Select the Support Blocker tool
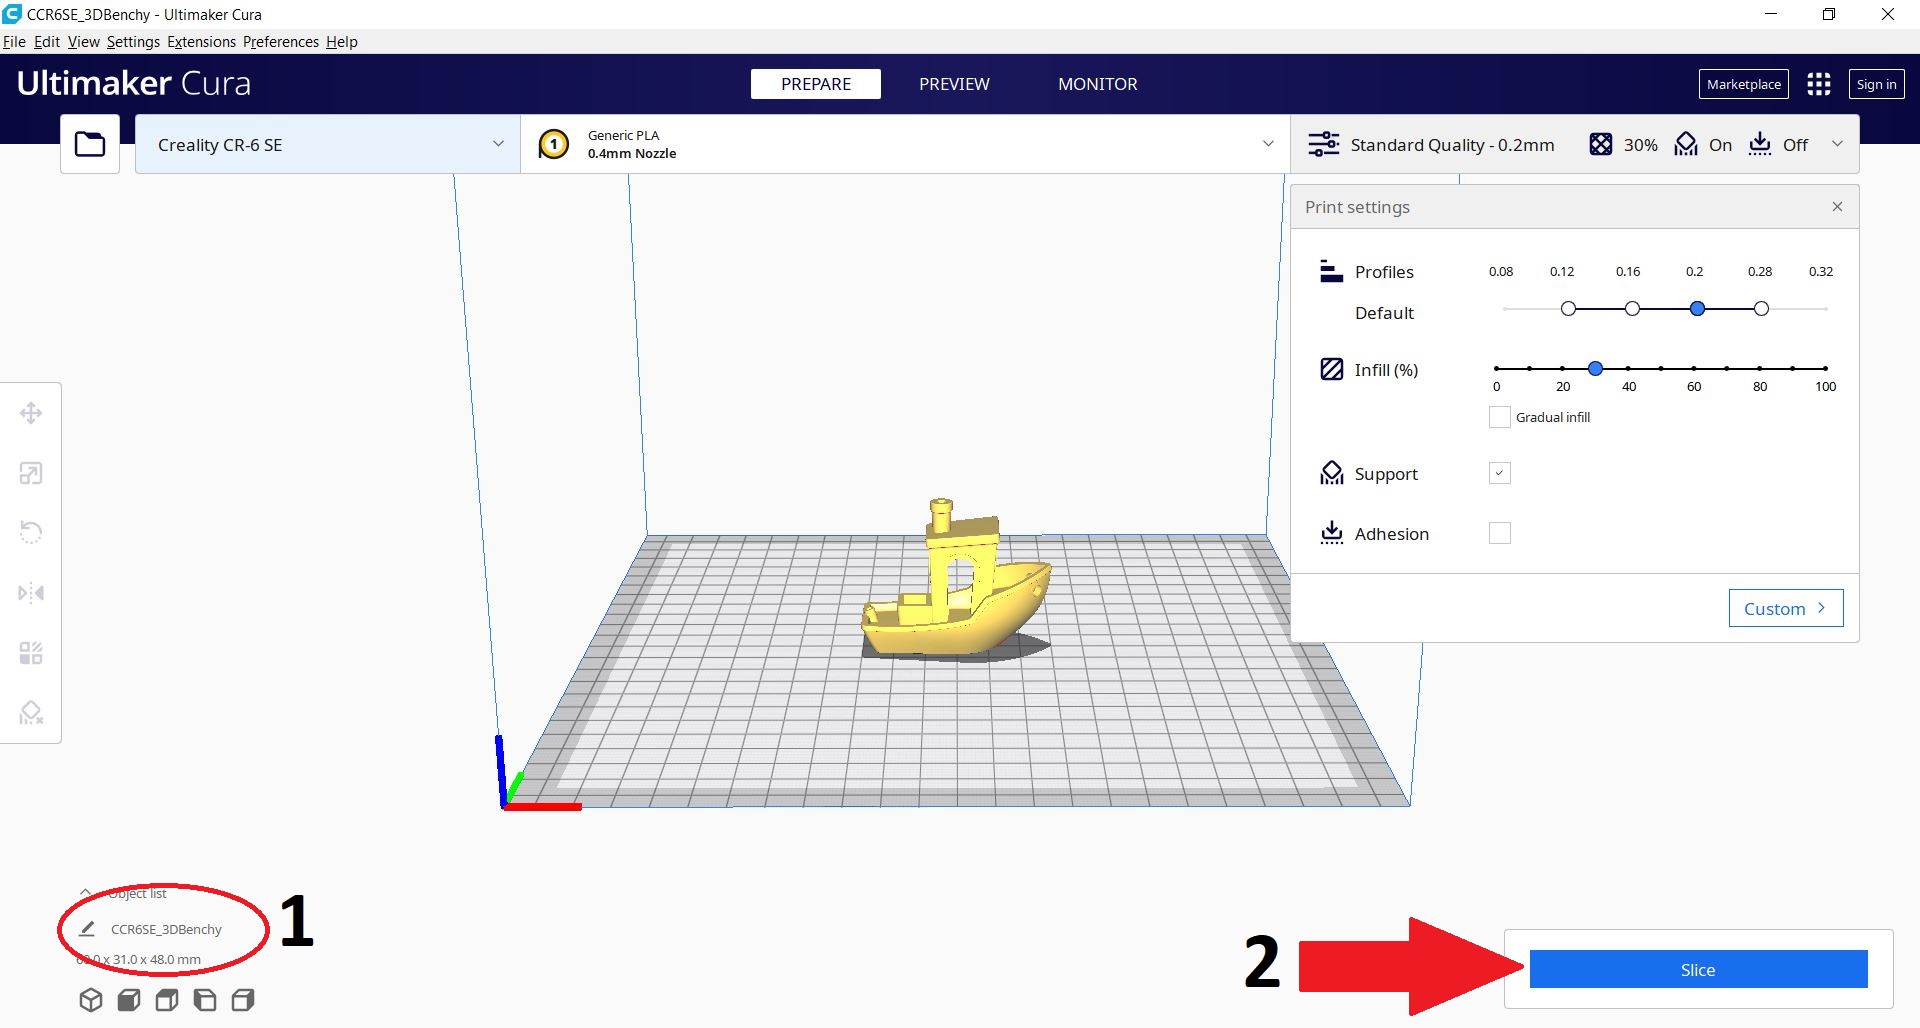1920x1028 pixels. coord(31,713)
